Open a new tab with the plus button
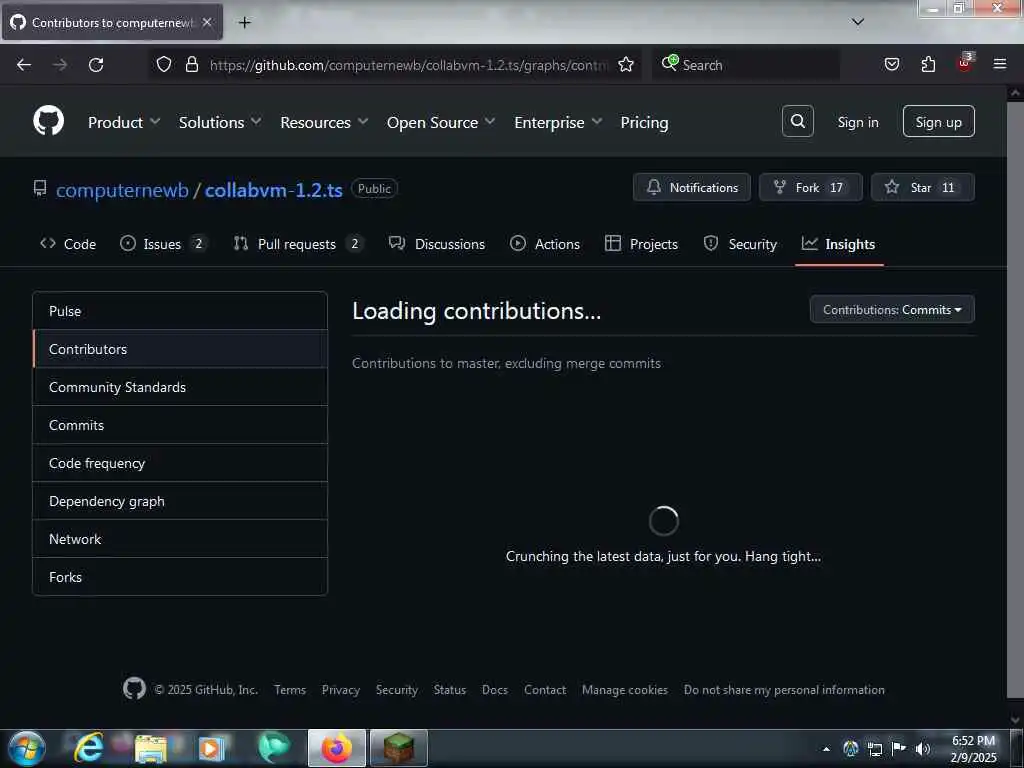1024x768 pixels. [x=244, y=23]
